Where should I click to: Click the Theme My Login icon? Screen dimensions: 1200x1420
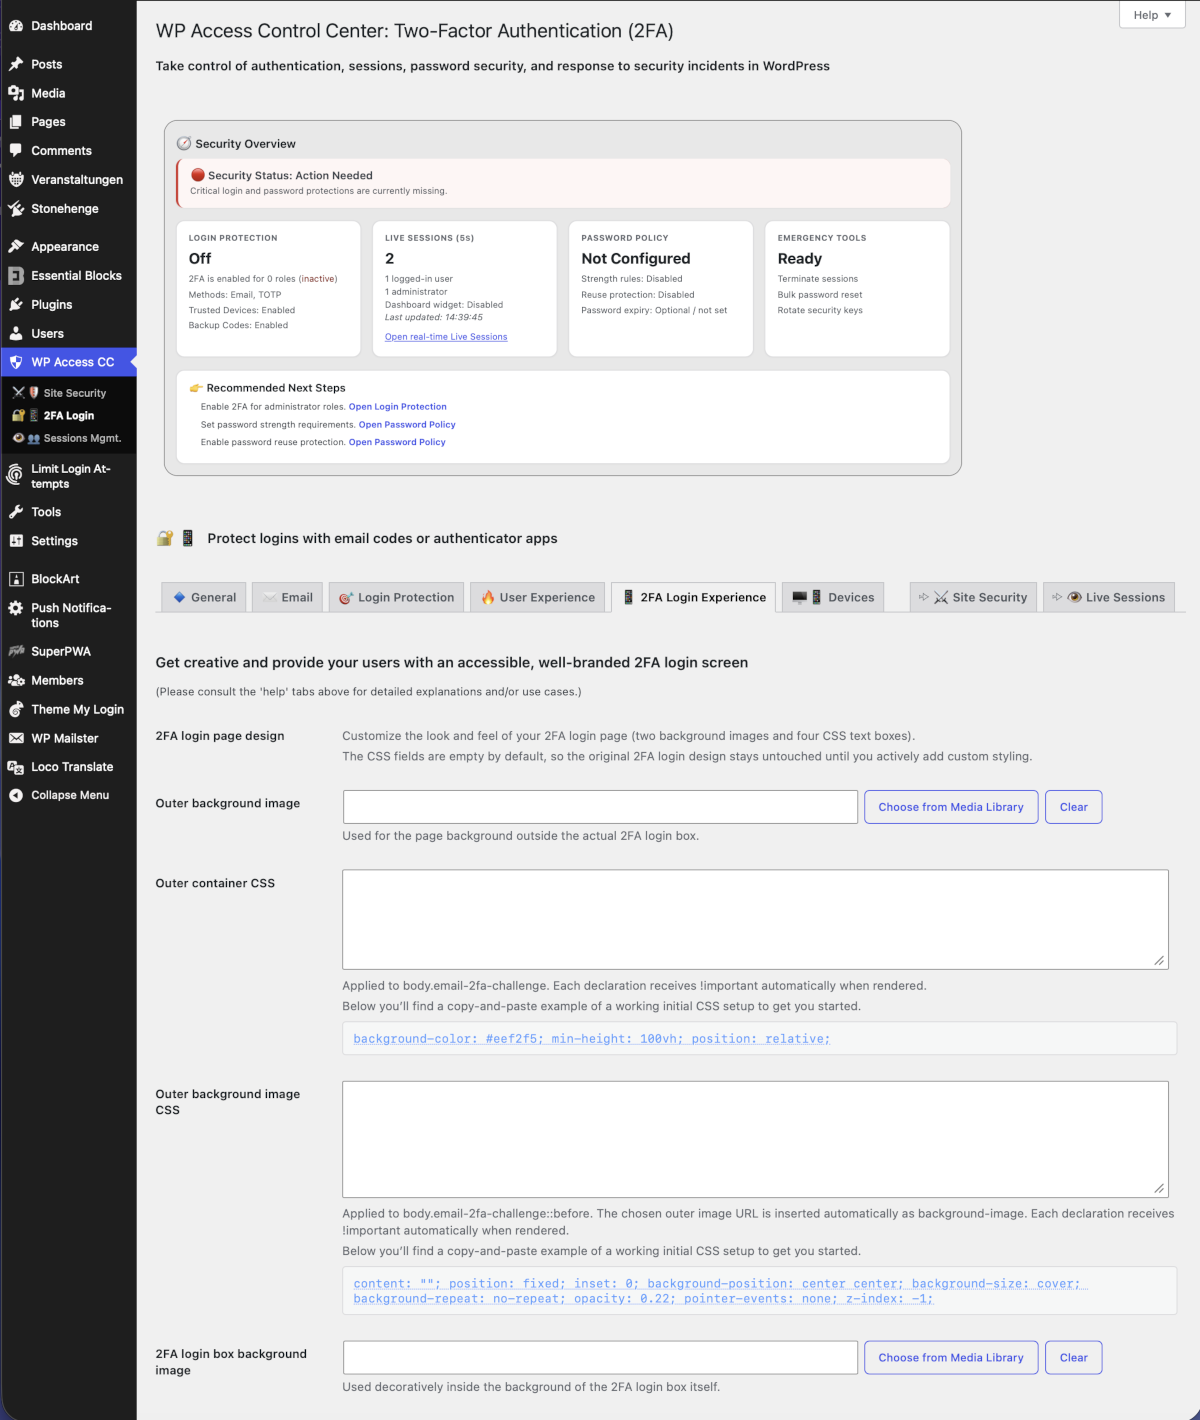tap(15, 709)
